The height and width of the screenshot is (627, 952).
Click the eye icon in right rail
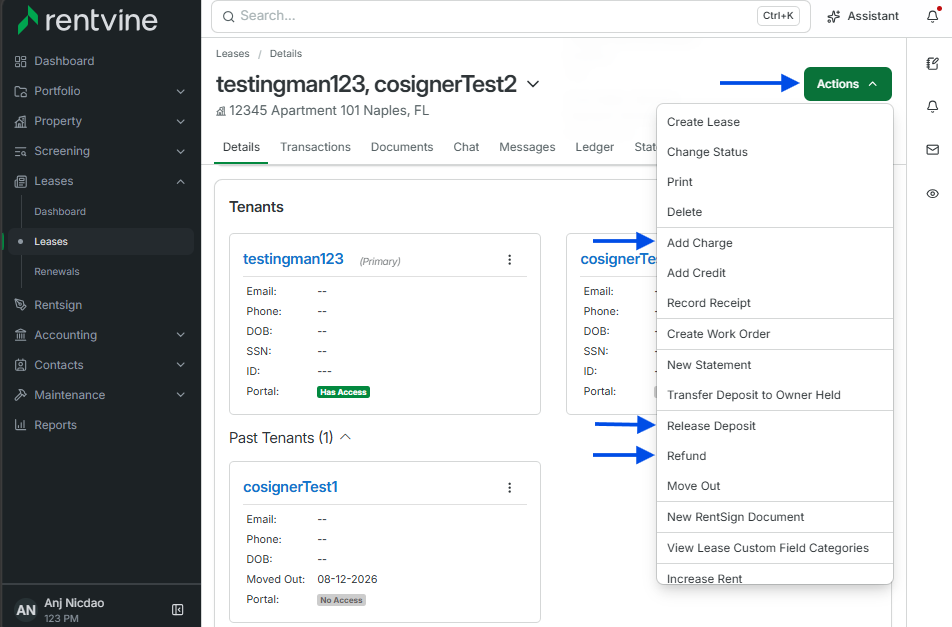[x=933, y=194]
